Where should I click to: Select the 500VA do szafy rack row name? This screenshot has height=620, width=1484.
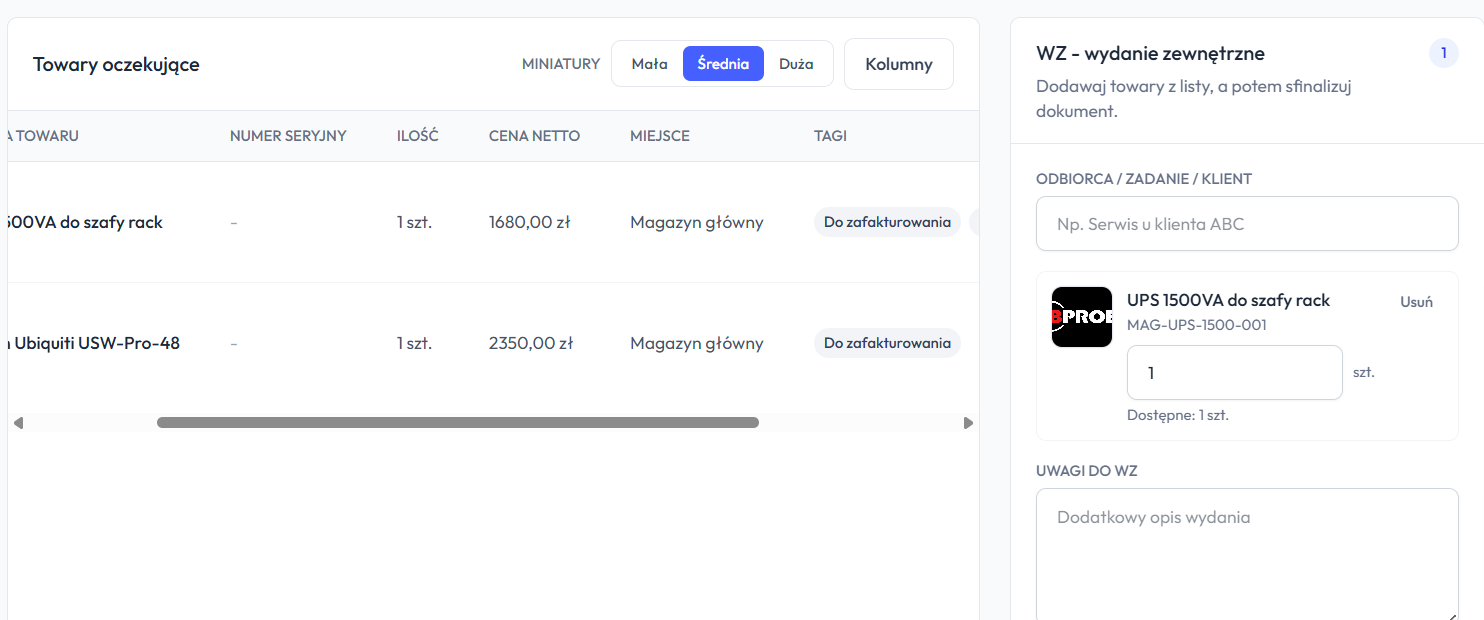[x=85, y=222]
